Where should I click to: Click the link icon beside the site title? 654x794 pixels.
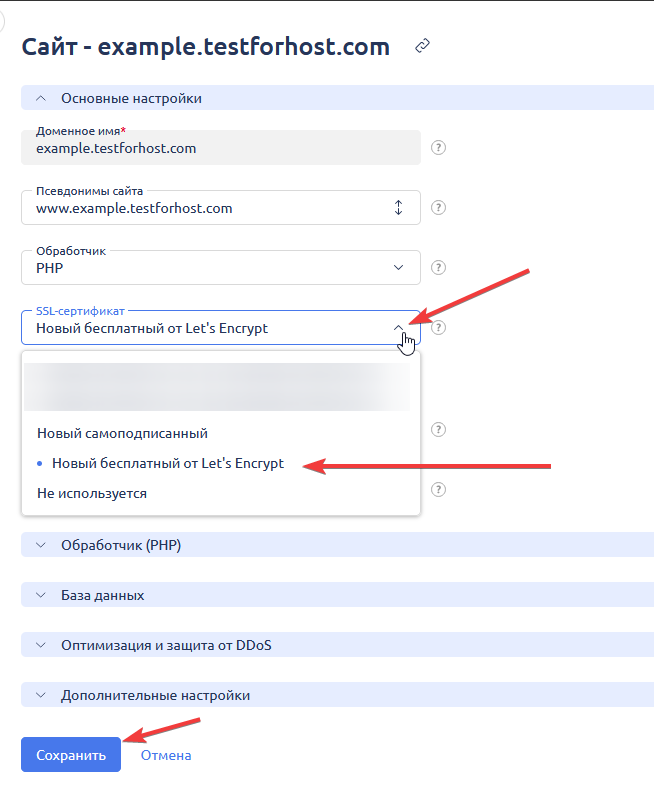pos(423,46)
